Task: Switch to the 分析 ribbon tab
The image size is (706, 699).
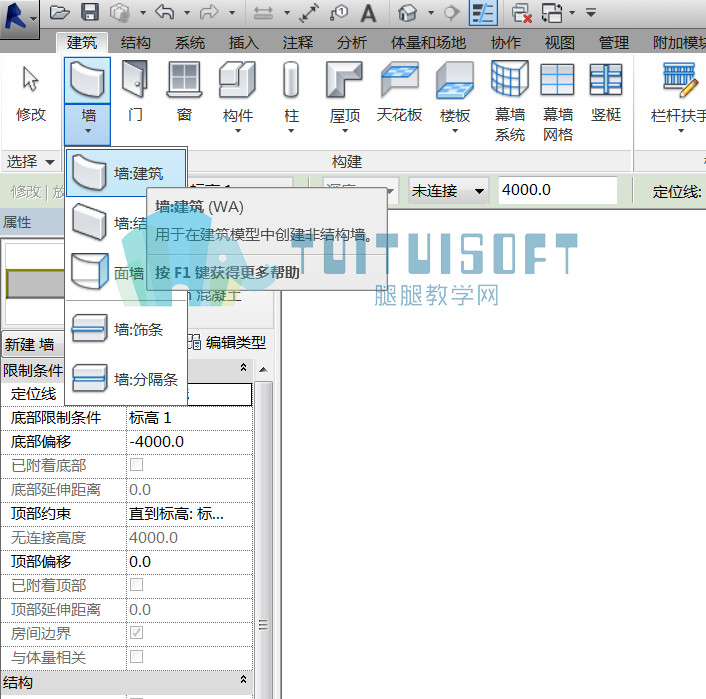Action: click(x=352, y=43)
